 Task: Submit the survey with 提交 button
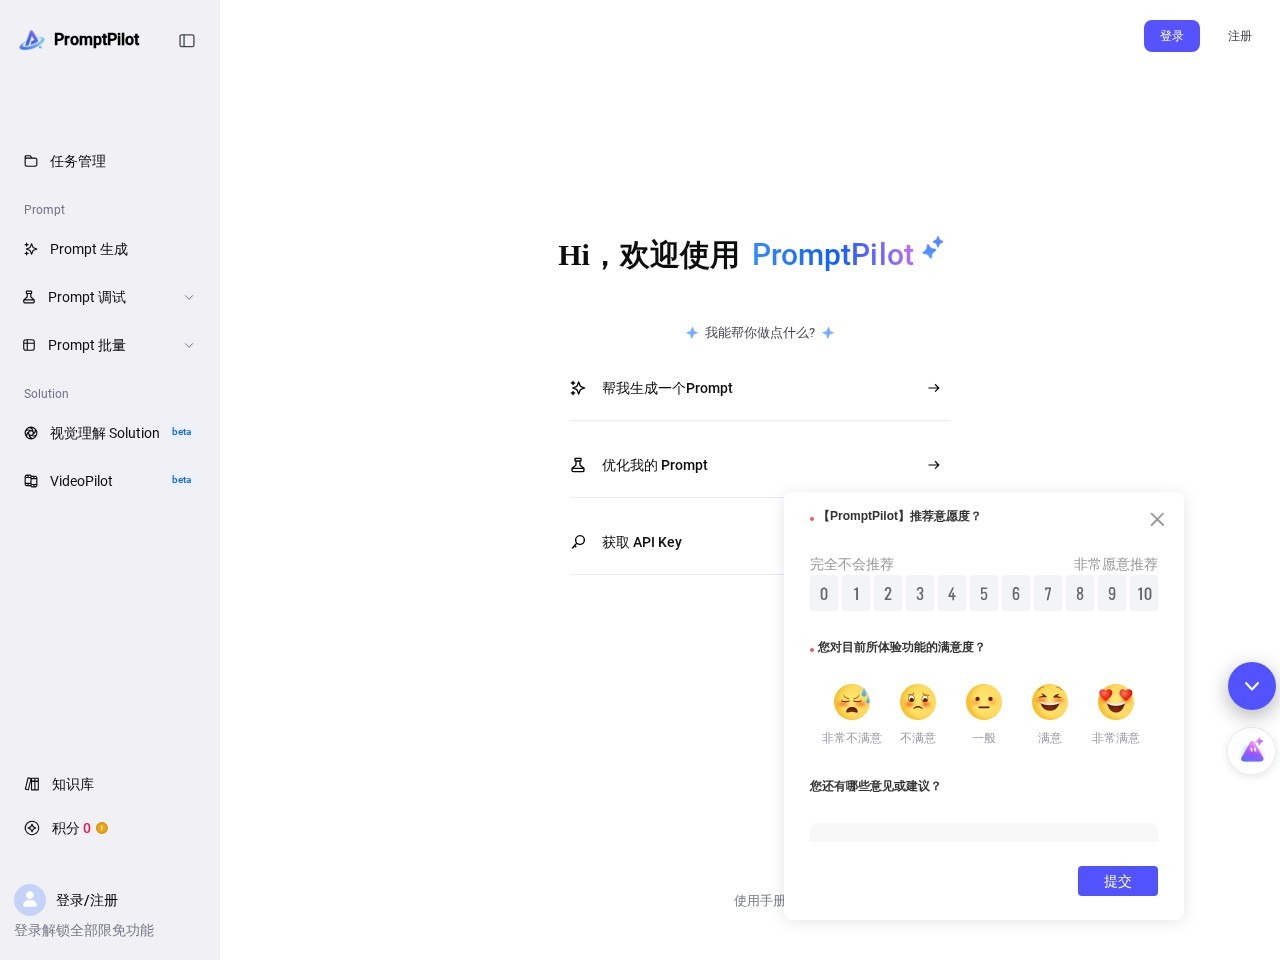tap(1118, 881)
